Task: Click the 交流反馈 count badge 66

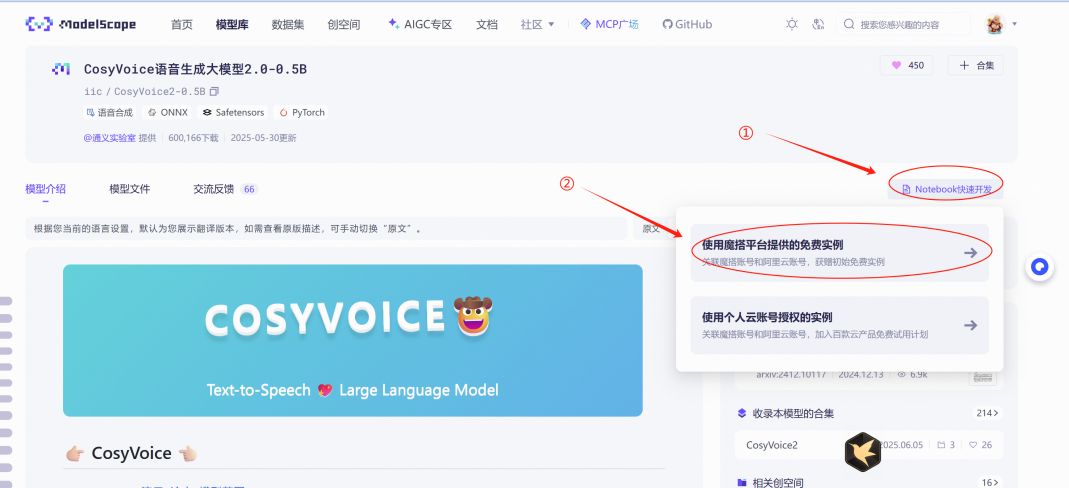Action: pyautogui.click(x=249, y=189)
